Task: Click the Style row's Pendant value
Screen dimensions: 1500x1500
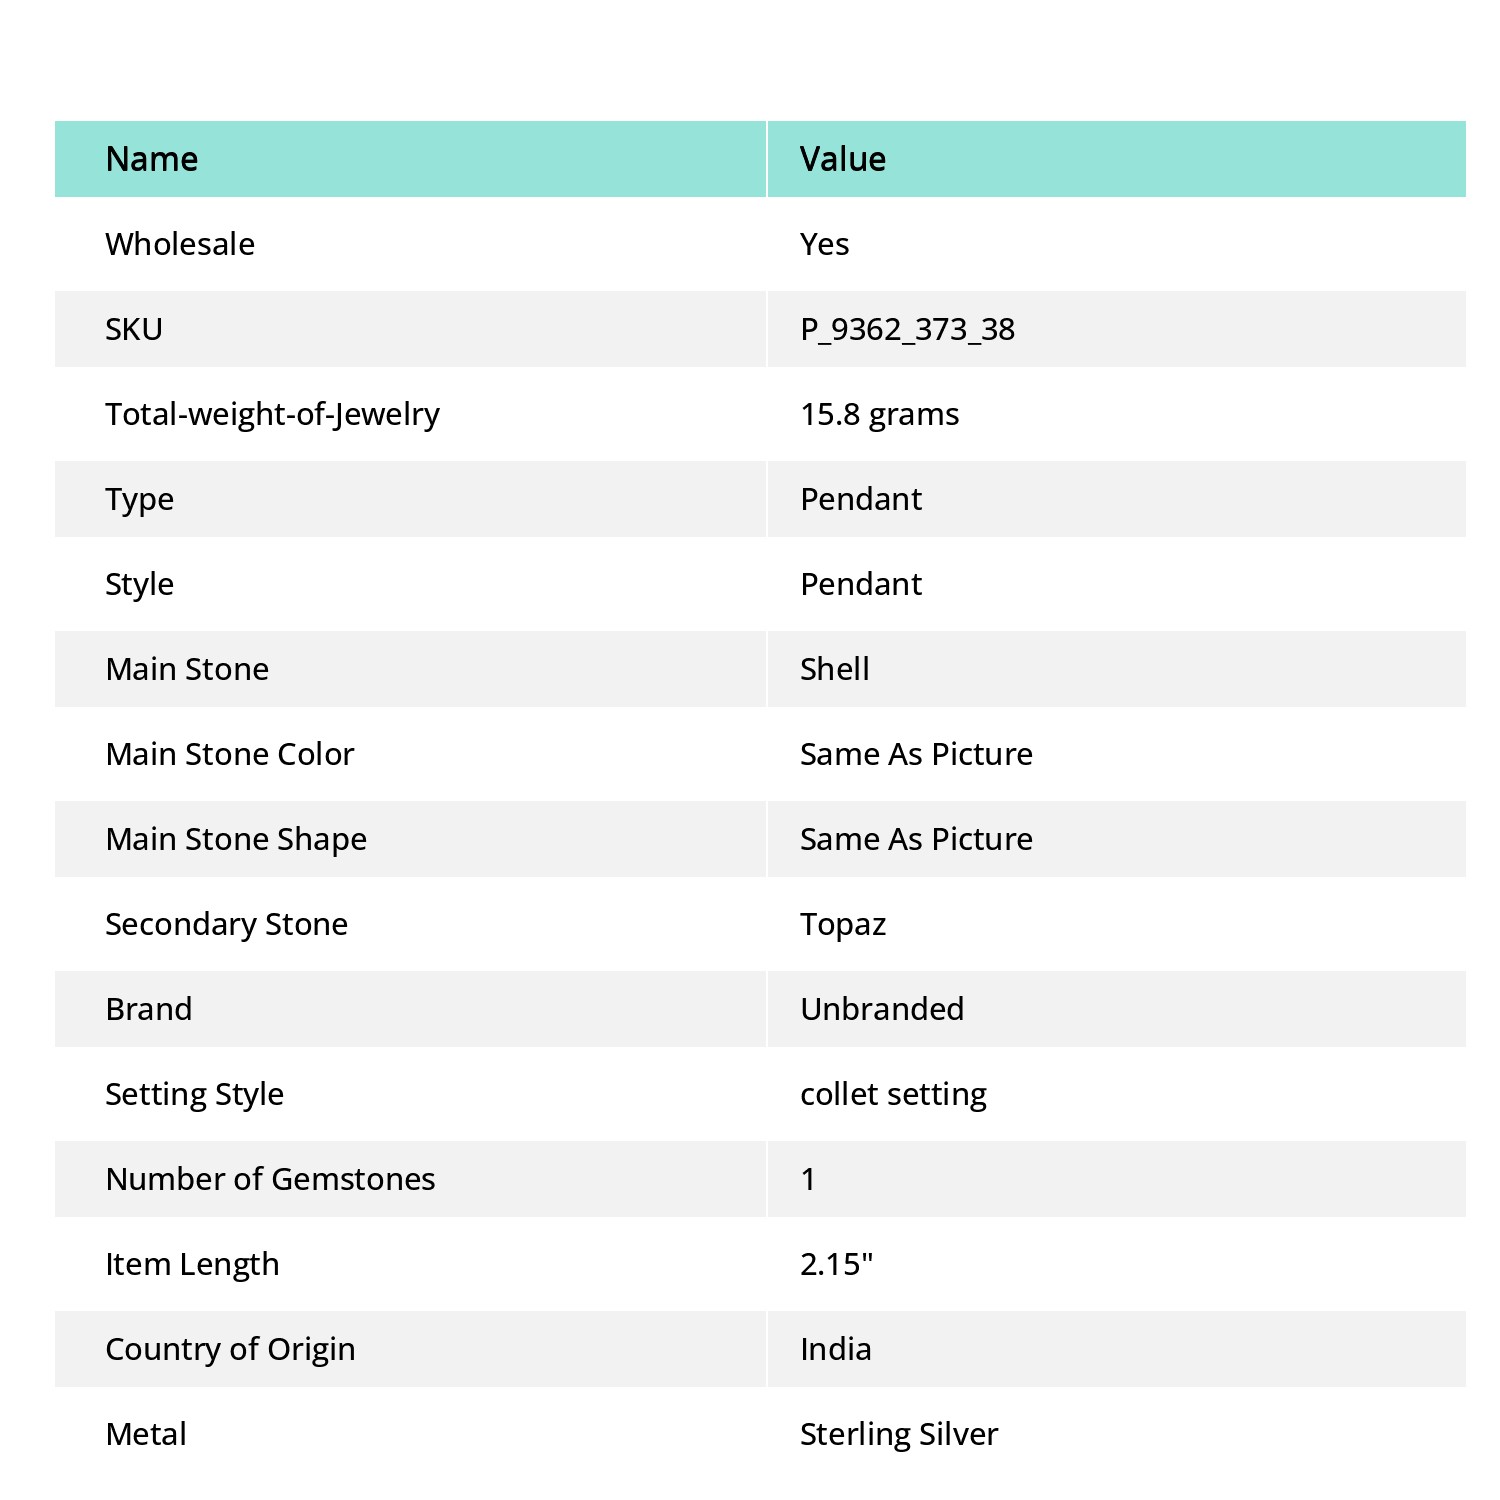Action: tap(861, 584)
